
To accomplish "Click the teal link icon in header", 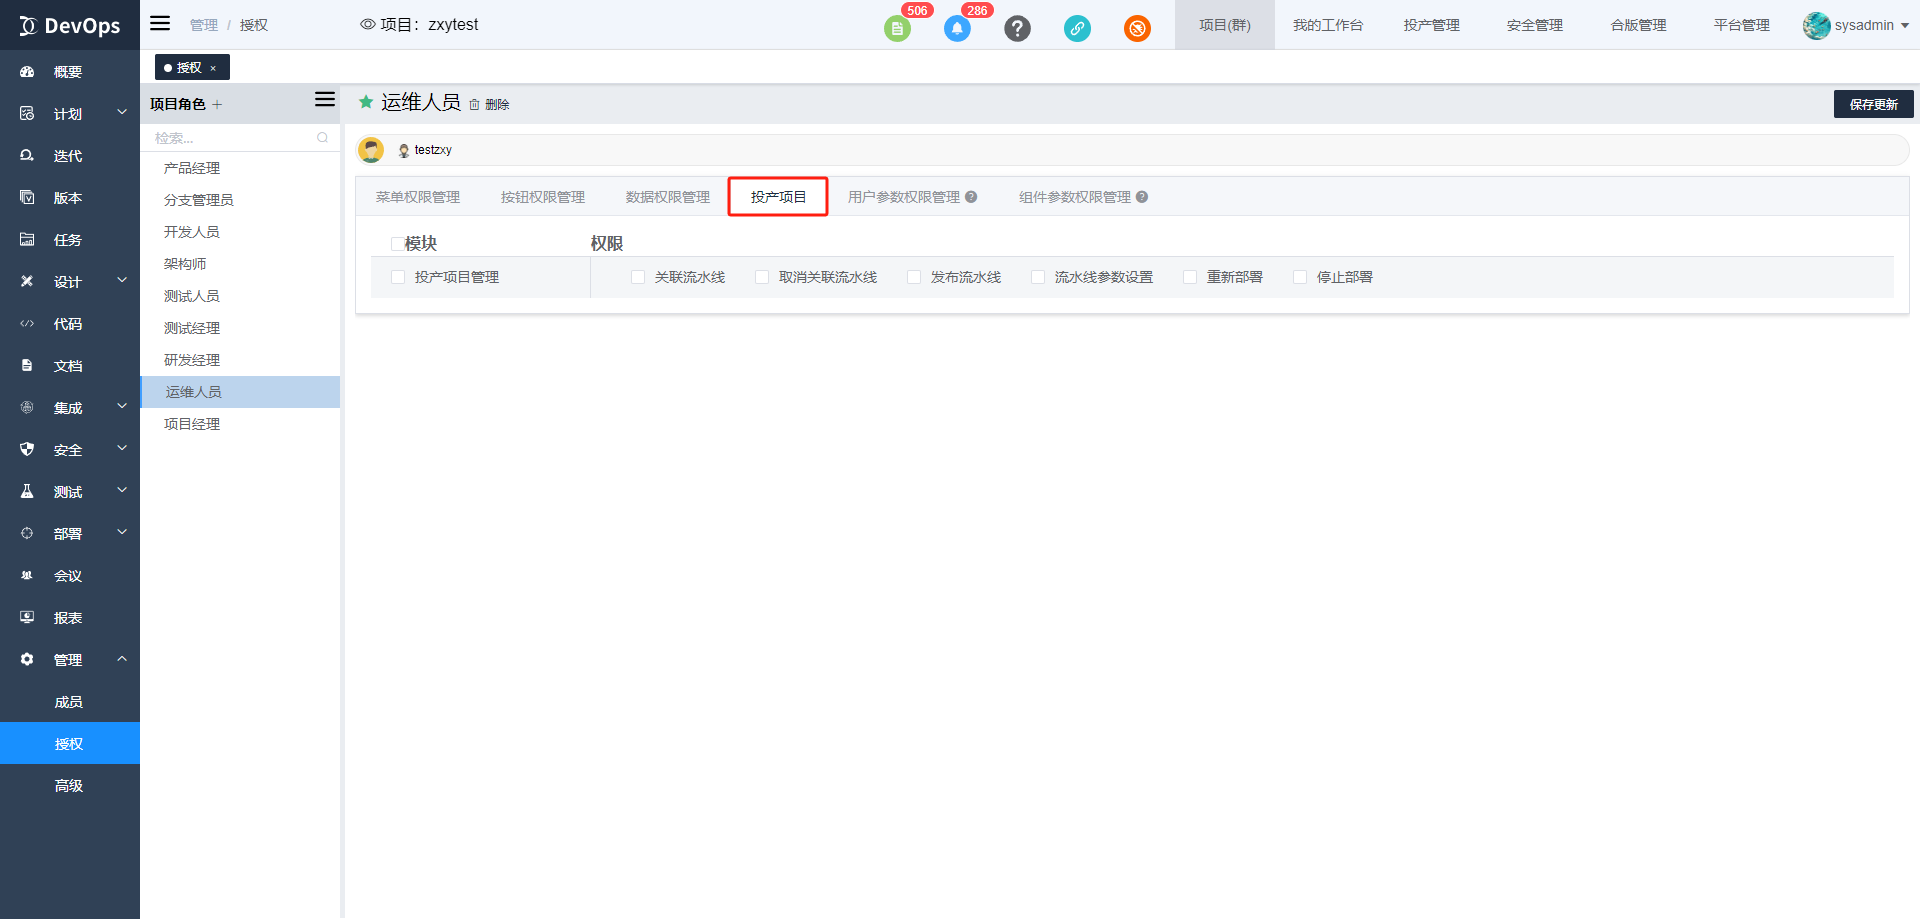I will point(1077,29).
